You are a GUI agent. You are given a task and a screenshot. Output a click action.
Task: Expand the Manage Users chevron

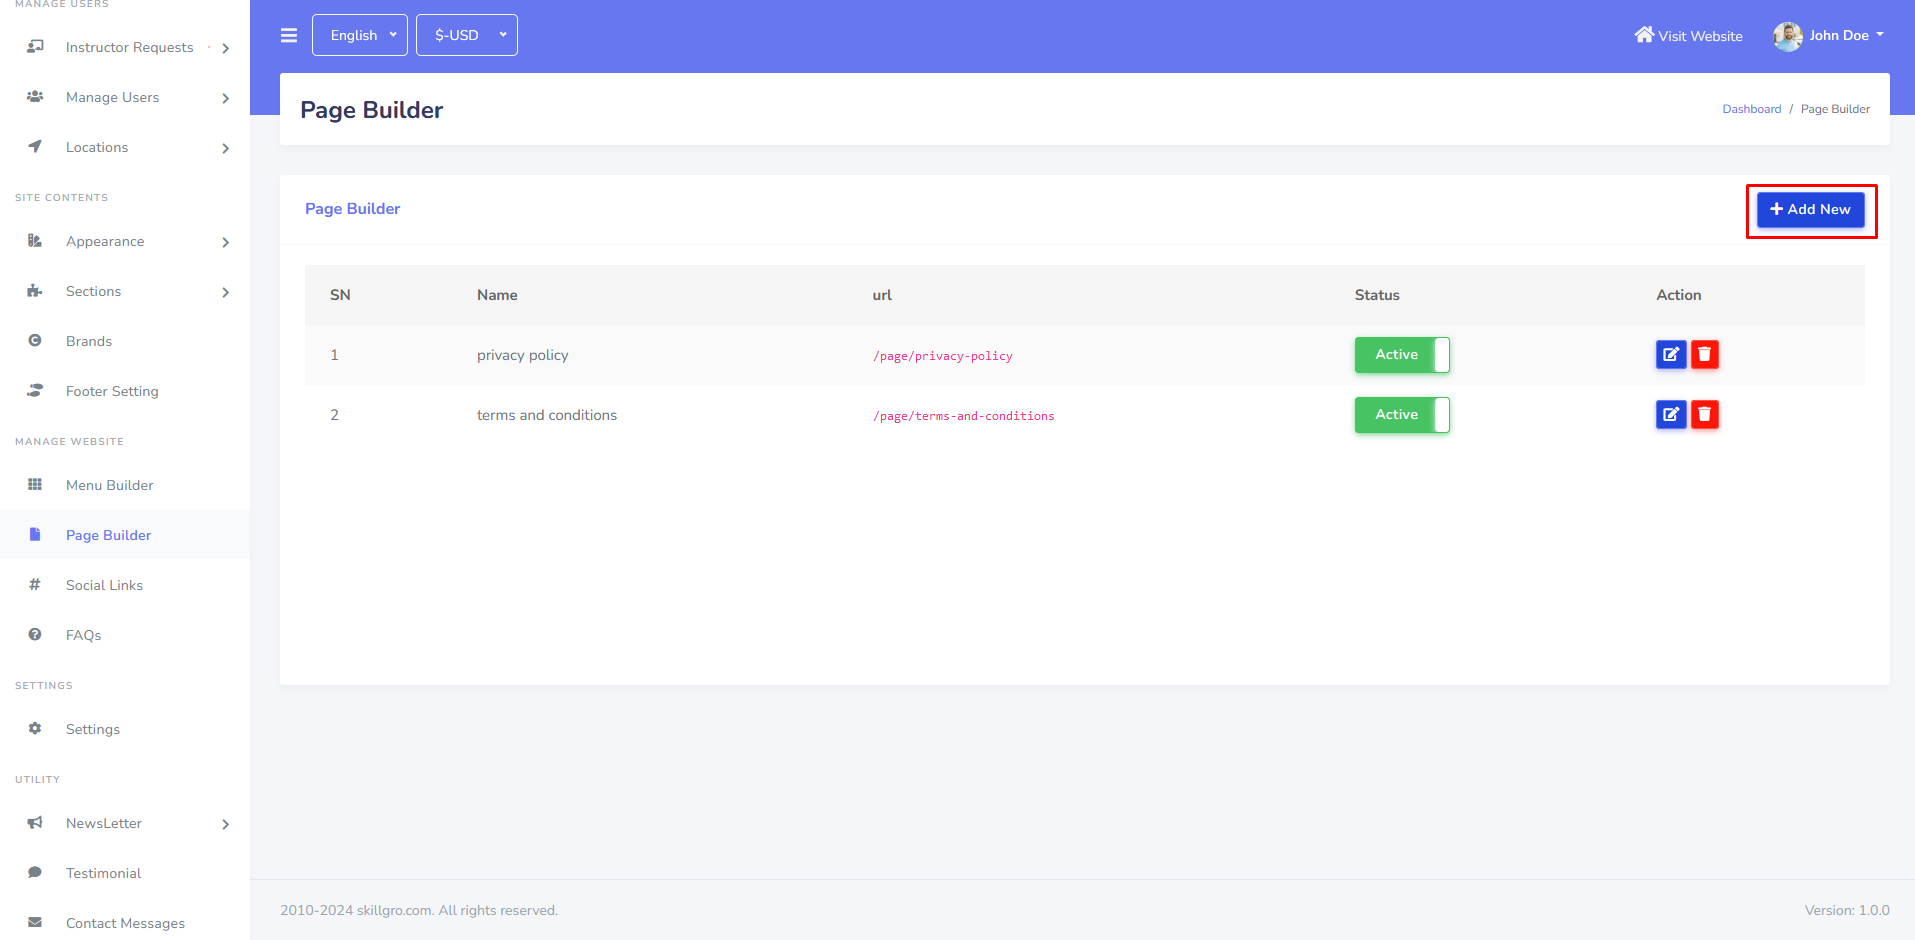pos(226,98)
